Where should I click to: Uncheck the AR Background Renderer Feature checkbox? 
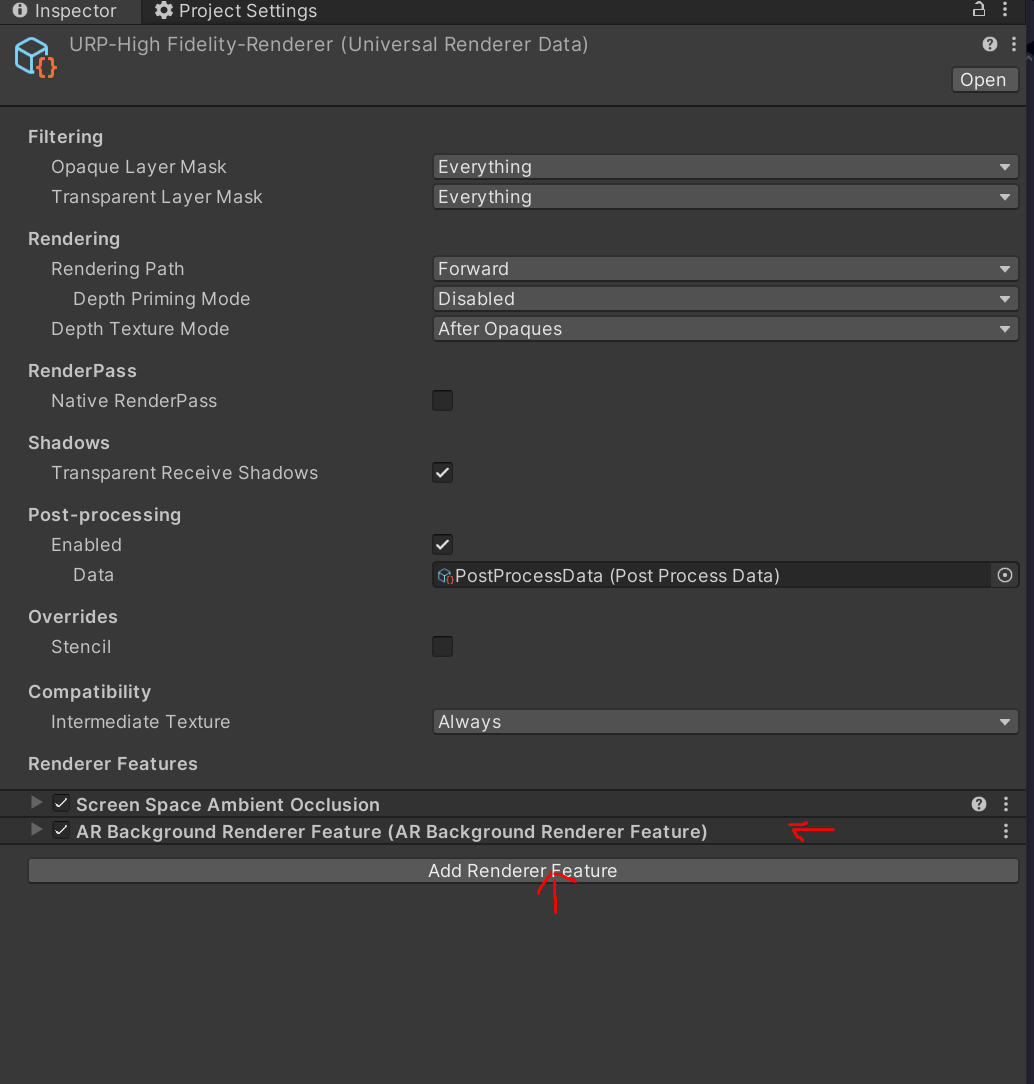pos(61,831)
